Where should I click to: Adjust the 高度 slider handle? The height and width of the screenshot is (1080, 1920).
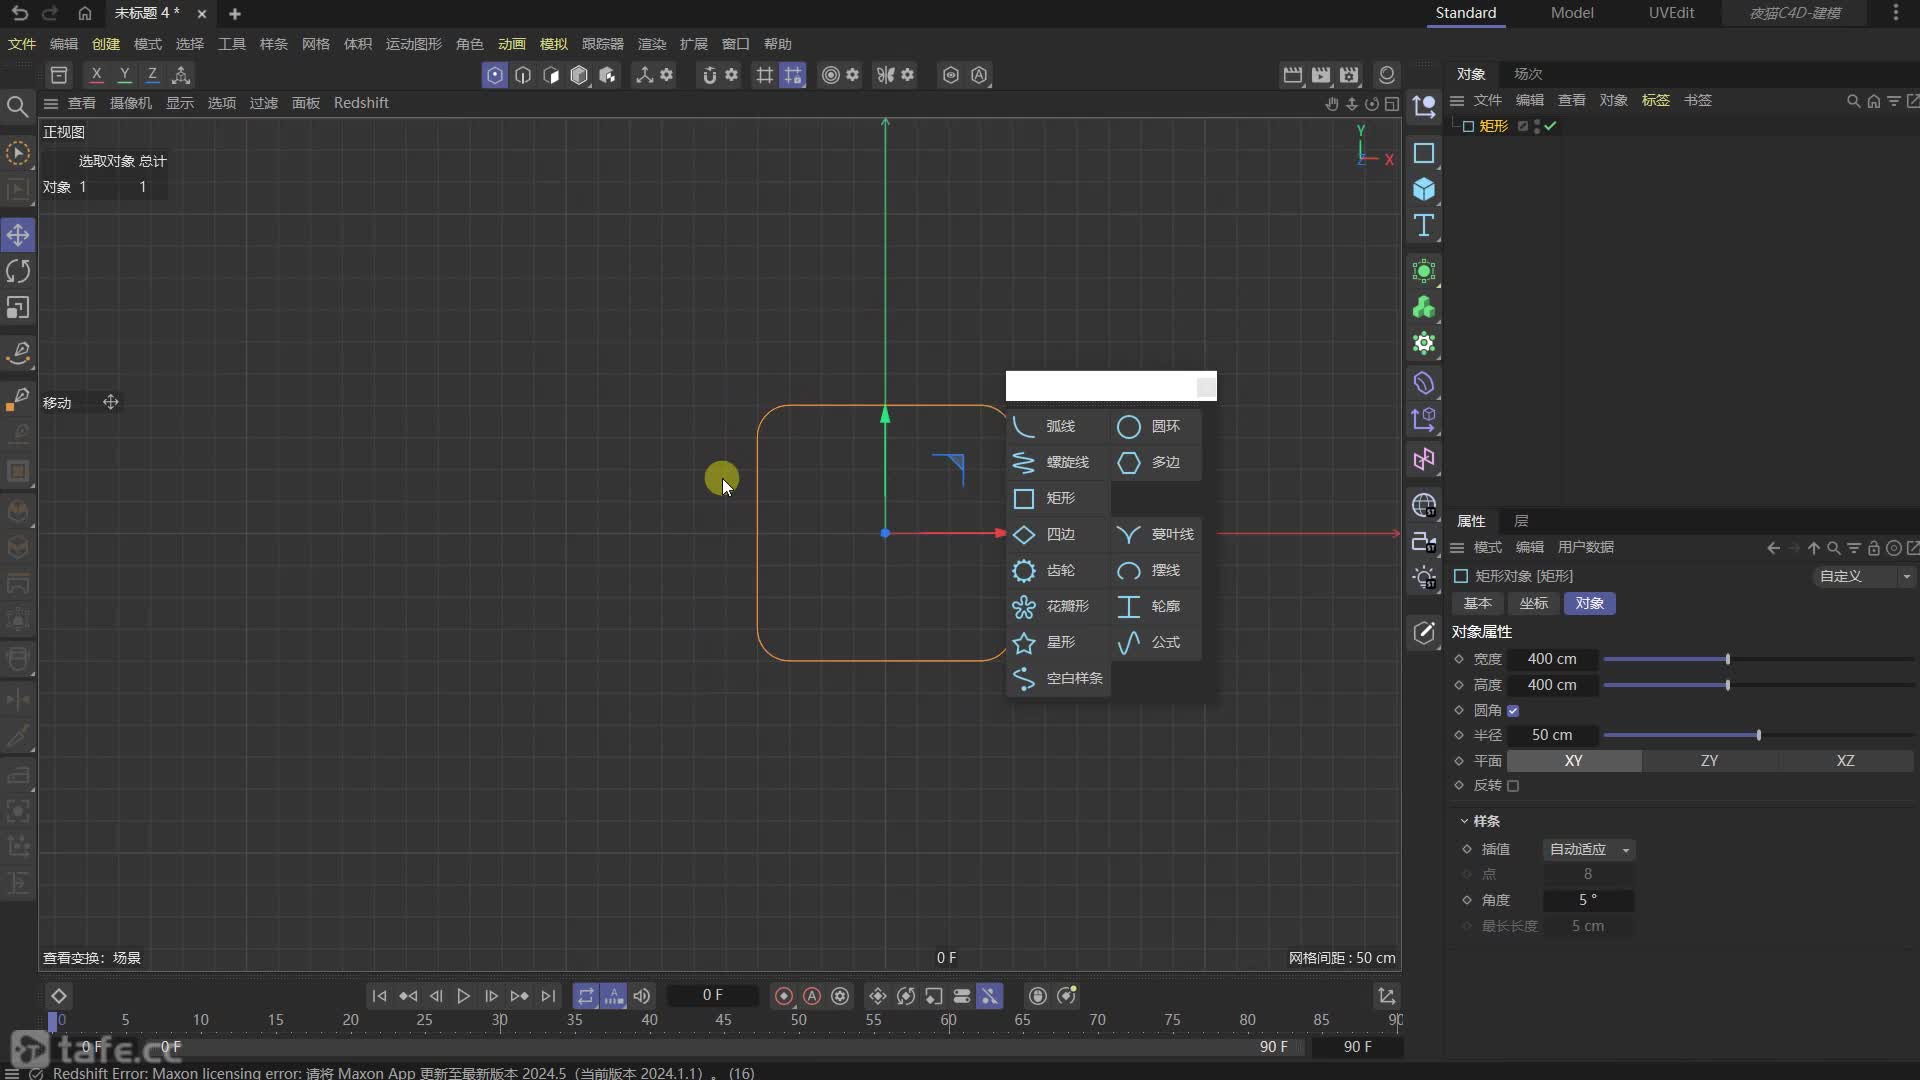(x=1727, y=685)
